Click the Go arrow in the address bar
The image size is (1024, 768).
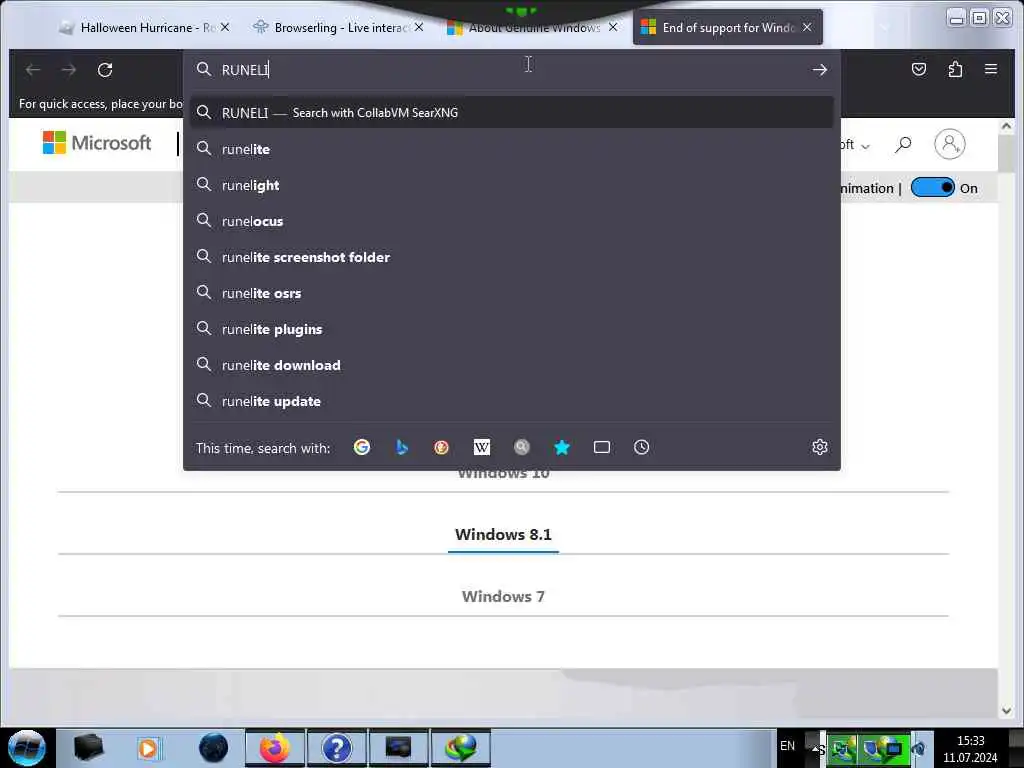coord(820,69)
